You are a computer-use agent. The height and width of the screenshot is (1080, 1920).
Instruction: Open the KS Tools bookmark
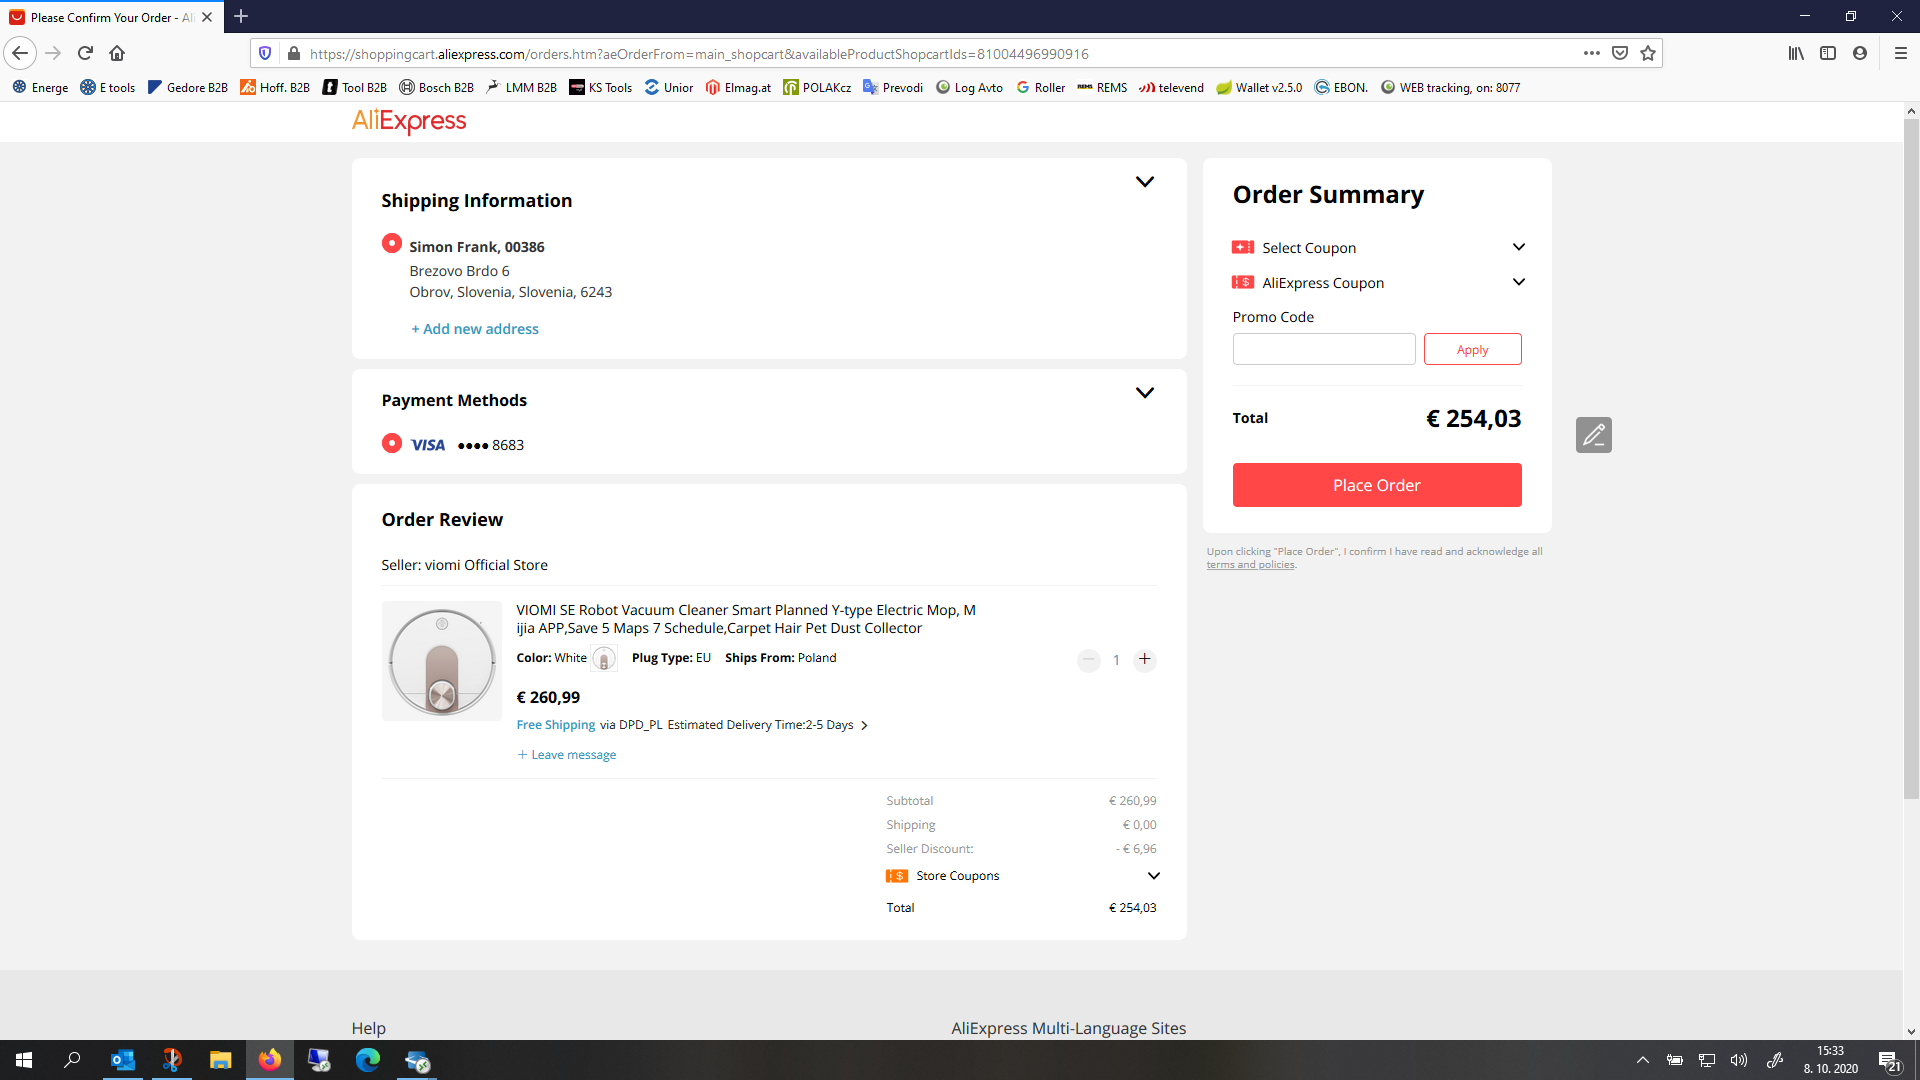(x=601, y=88)
